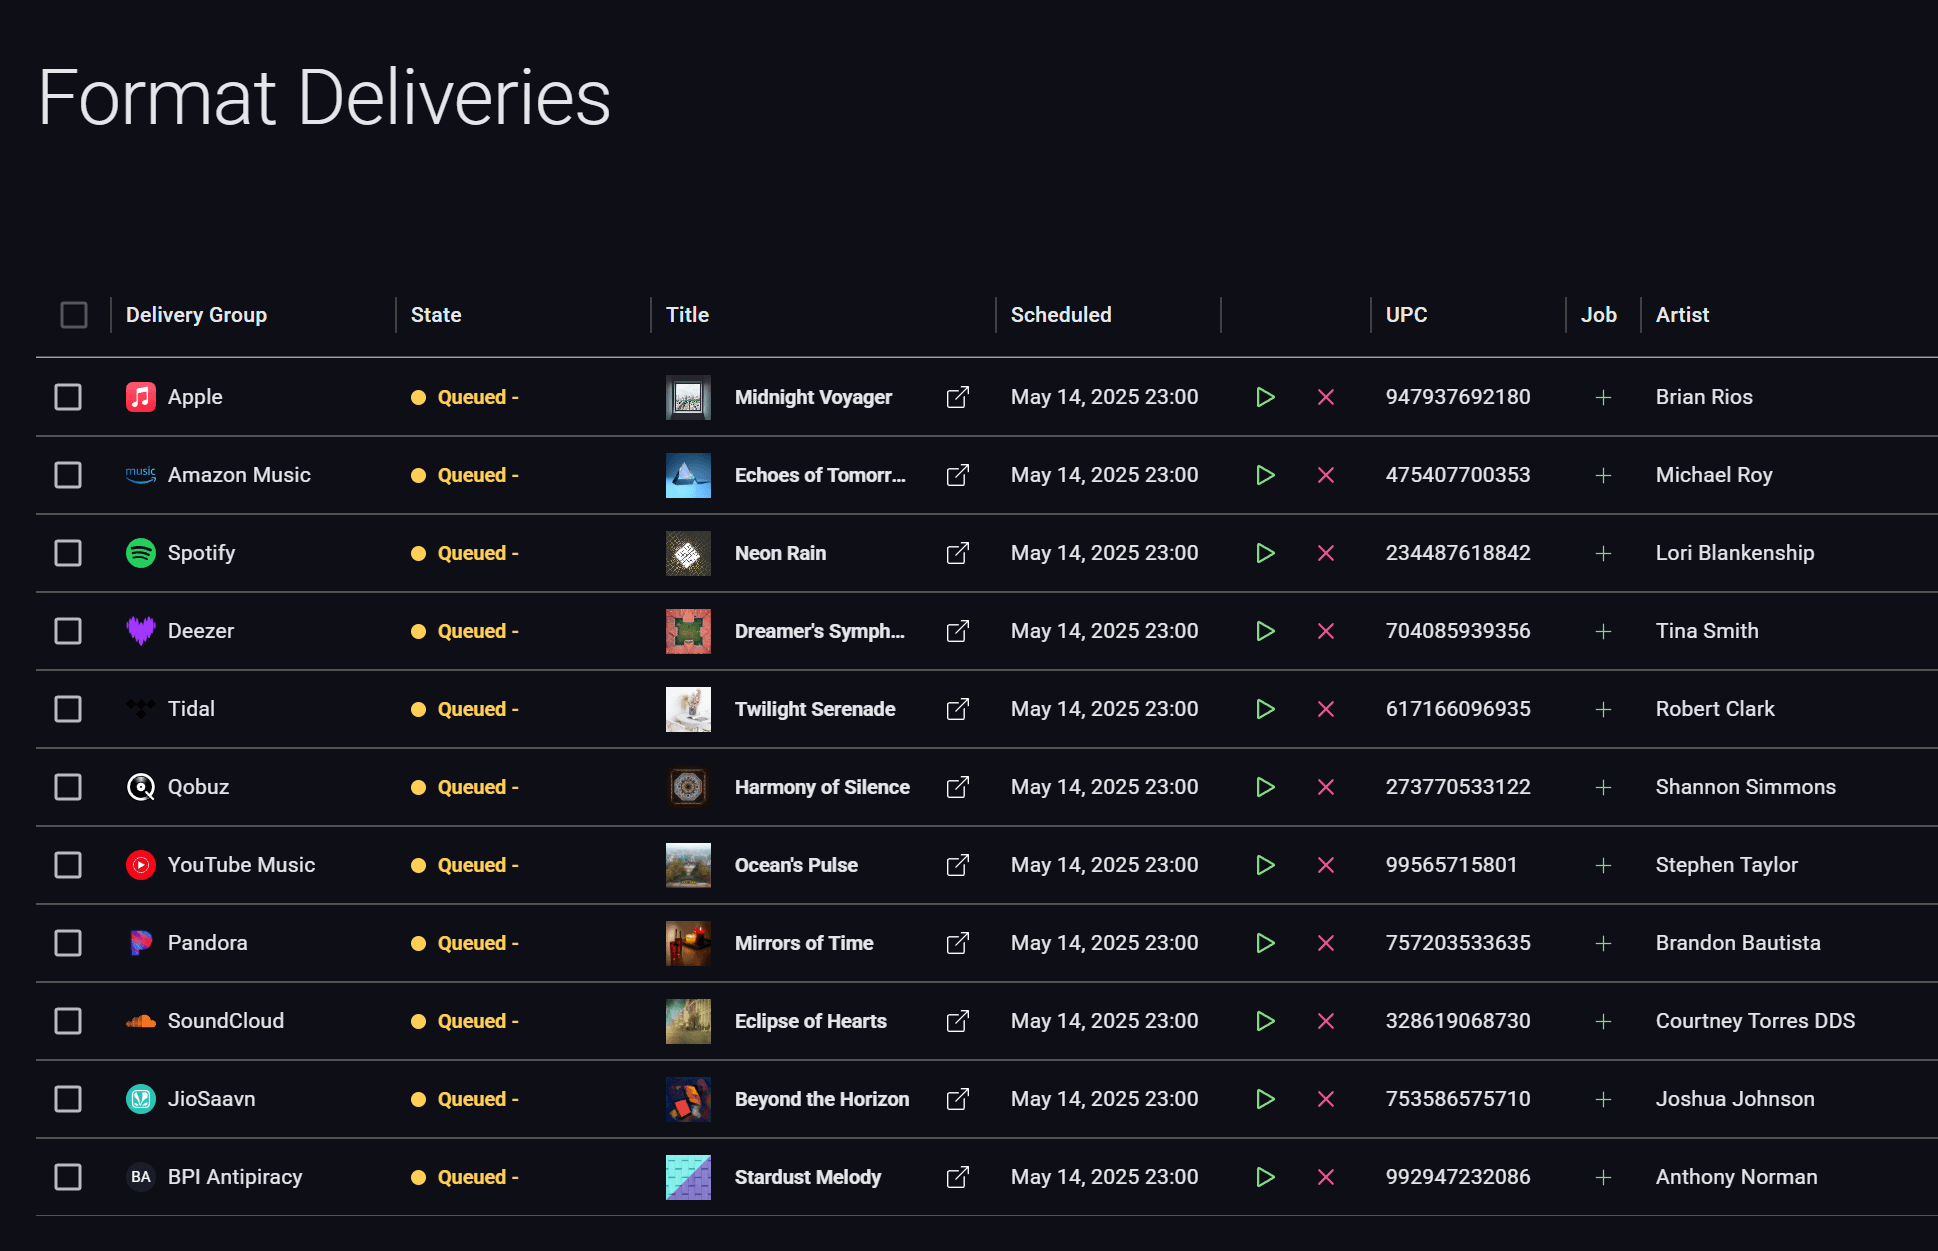Cancel the Apple delivery with red X
Screen dimensions: 1938x1251
1326,397
